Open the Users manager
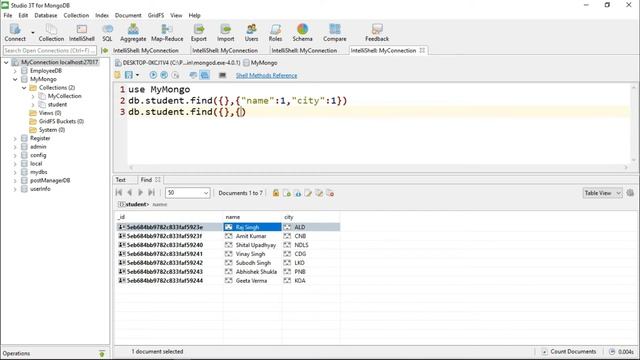This screenshot has height=360, width=640. [251, 32]
